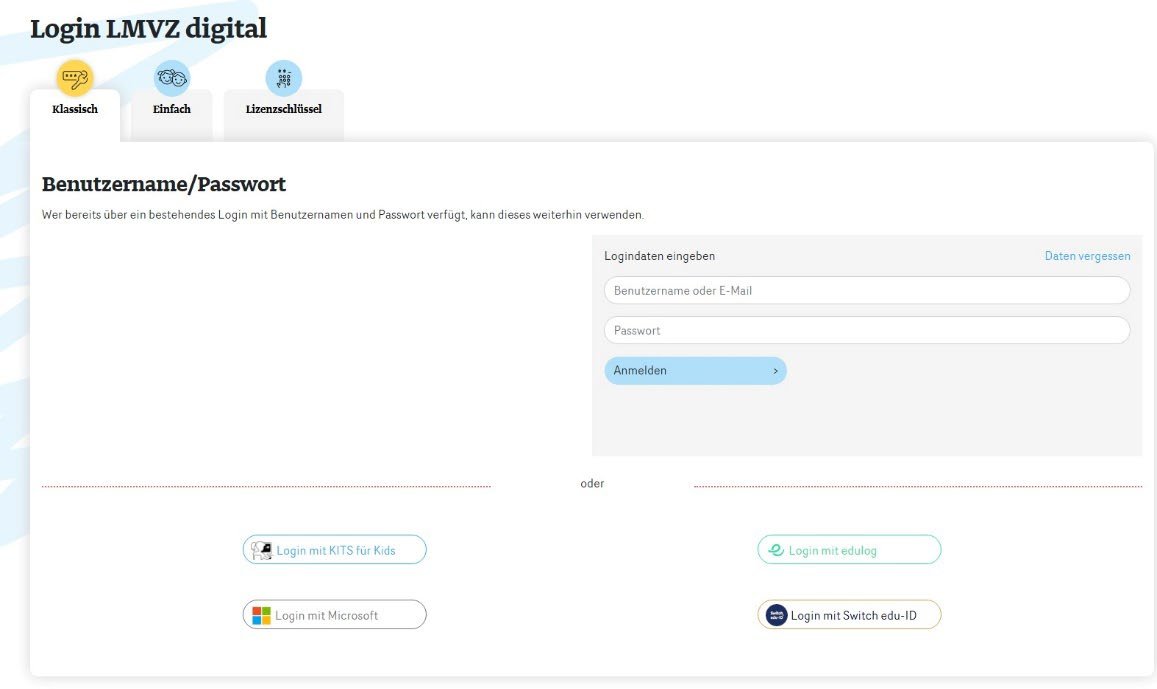The height and width of the screenshot is (689, 1157).
Task: Choose Login mit Microsoft
Action: click(334, 614)
